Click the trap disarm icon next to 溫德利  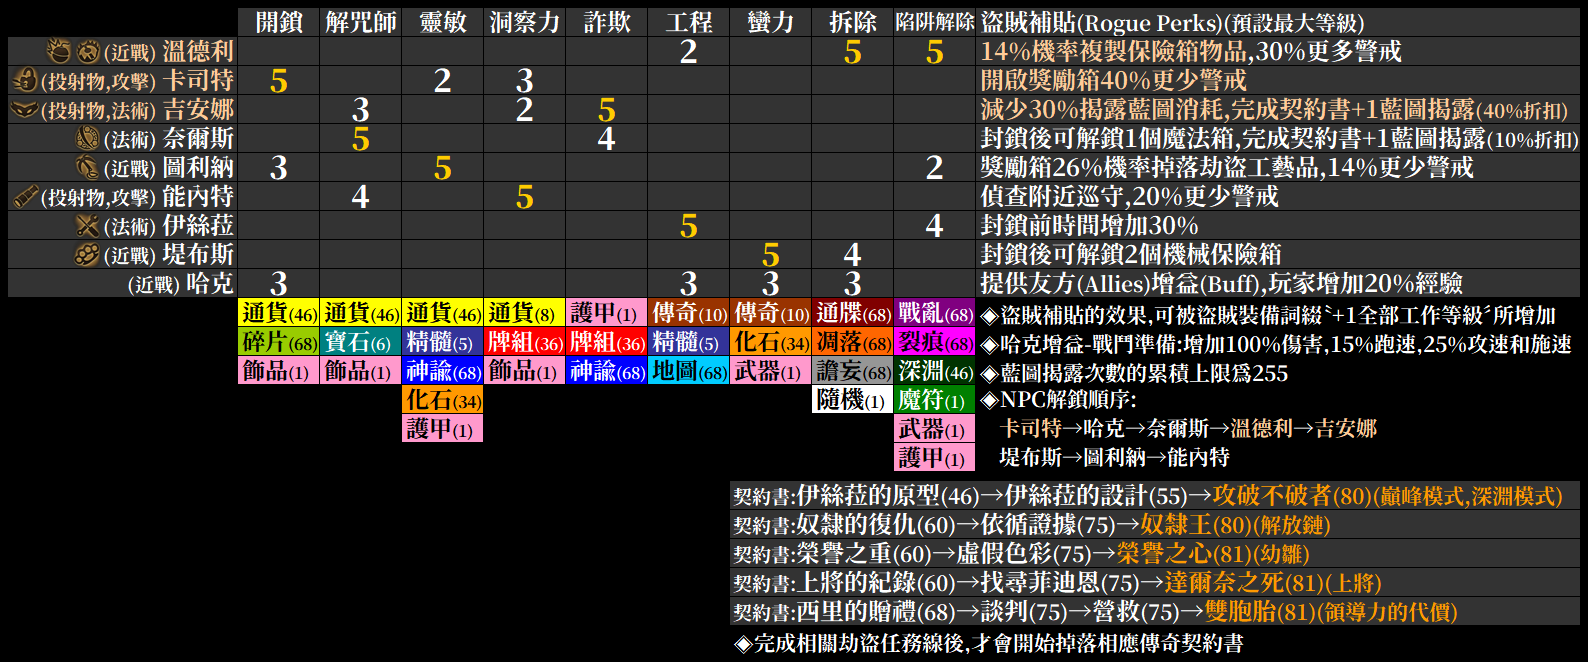(89, 52)
